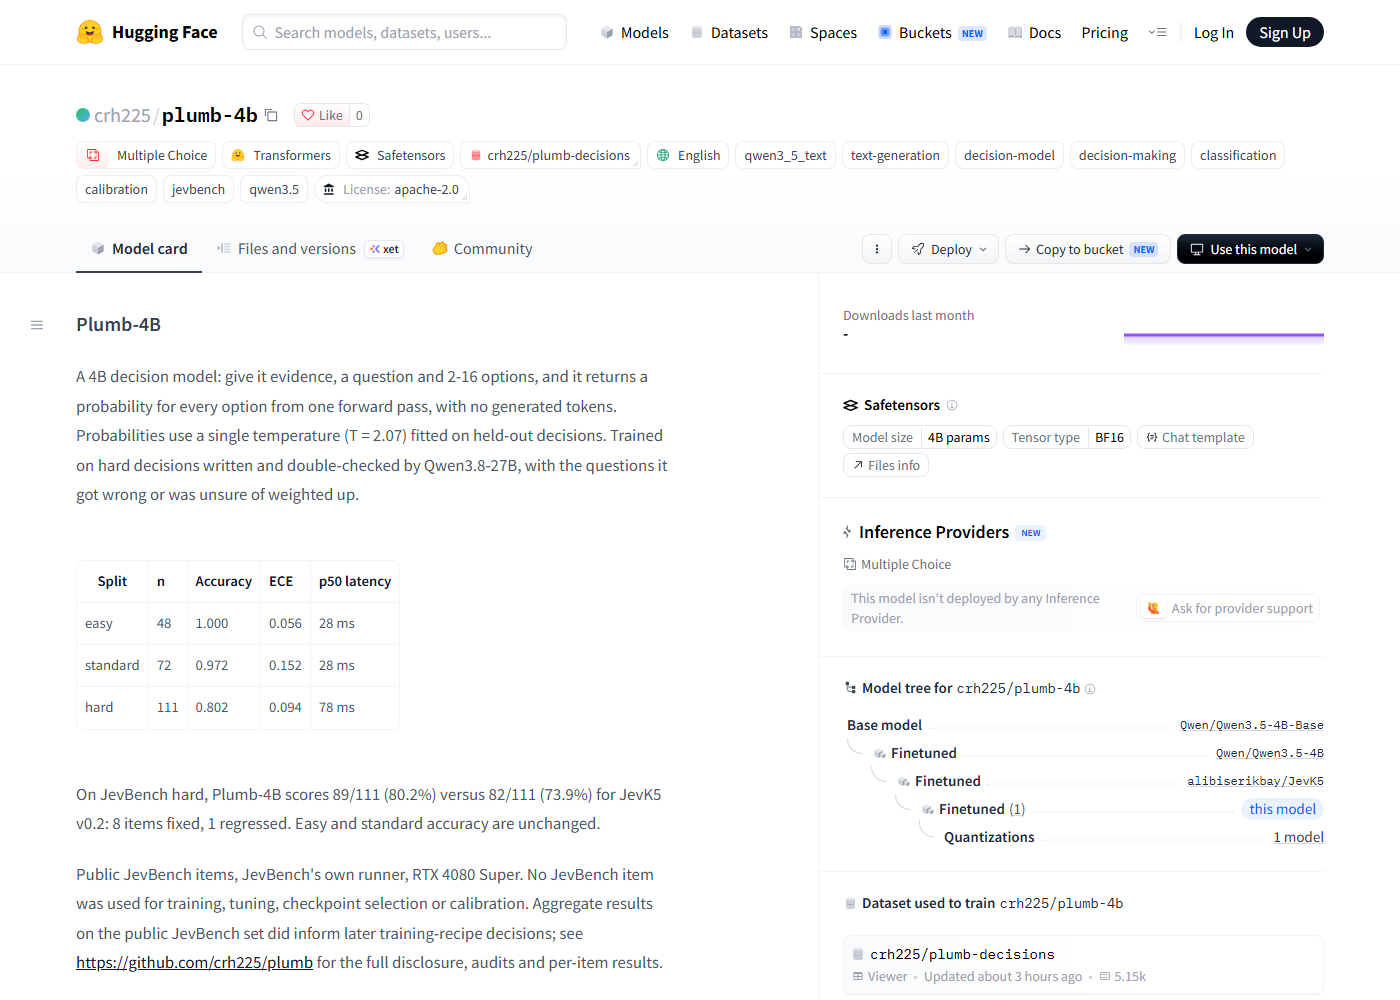The image size is (1400, 1000).
Task: Go to Models in the top navigation
Action: (634, 32)
